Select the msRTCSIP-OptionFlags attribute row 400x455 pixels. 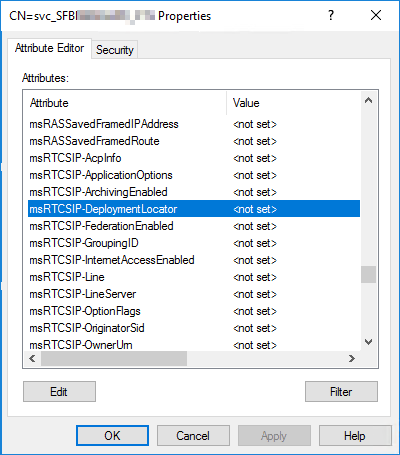coord(194,311)
